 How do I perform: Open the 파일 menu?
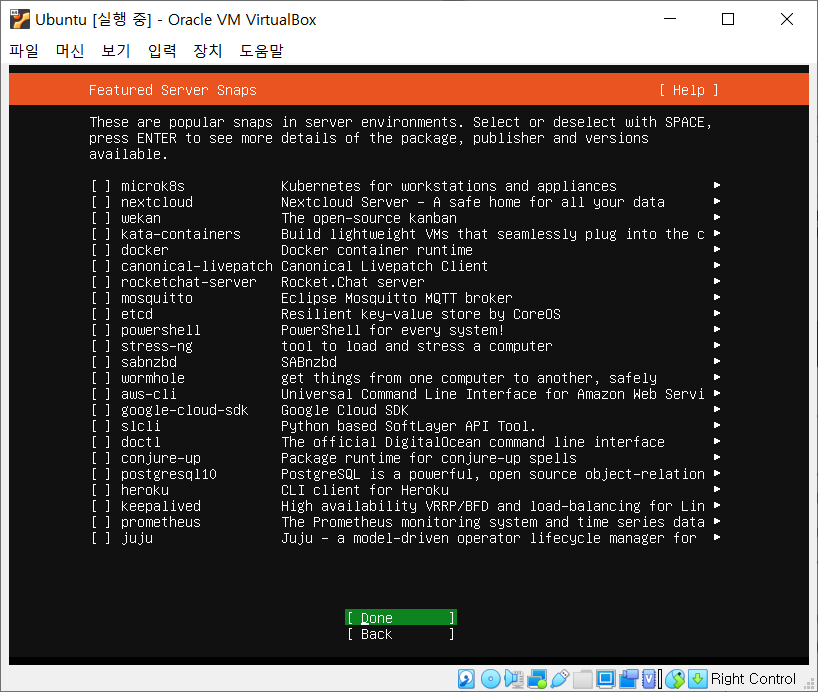[x=24, y=51]
